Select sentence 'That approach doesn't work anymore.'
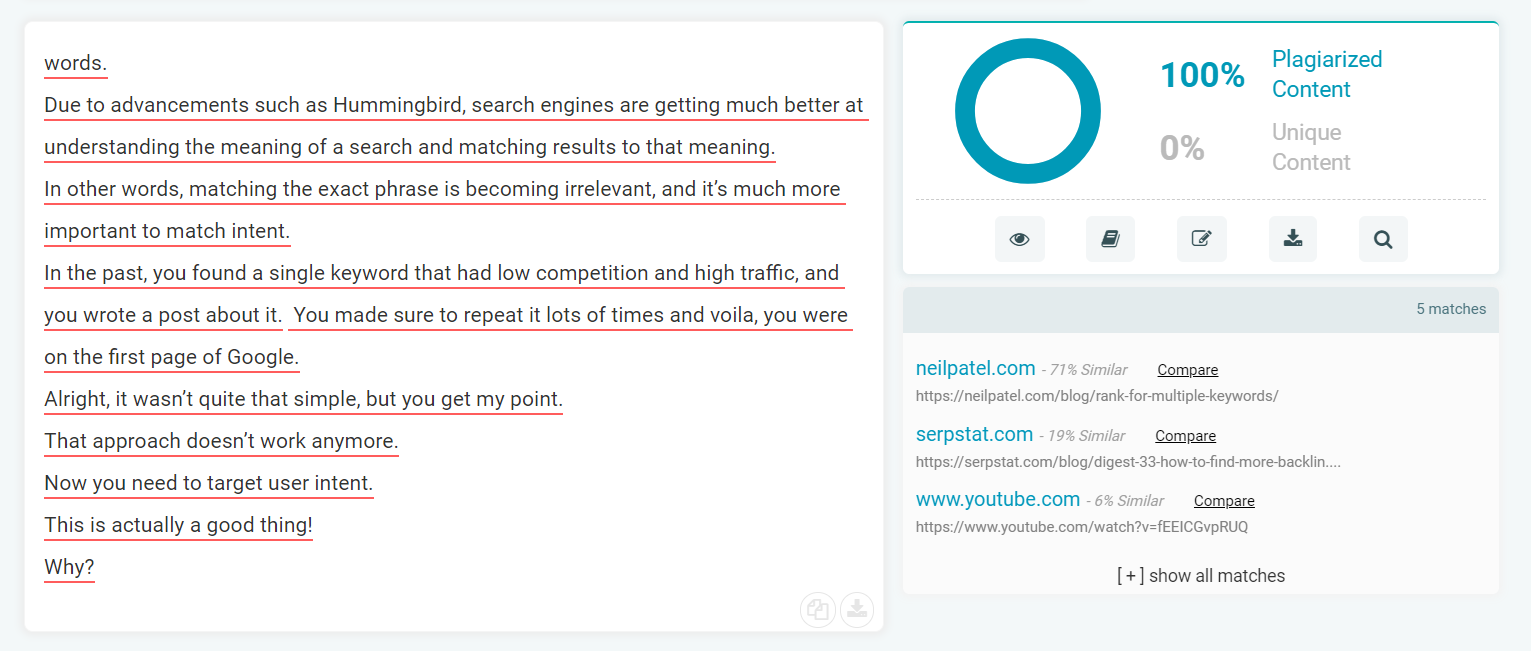 click(x=221, y=441)
